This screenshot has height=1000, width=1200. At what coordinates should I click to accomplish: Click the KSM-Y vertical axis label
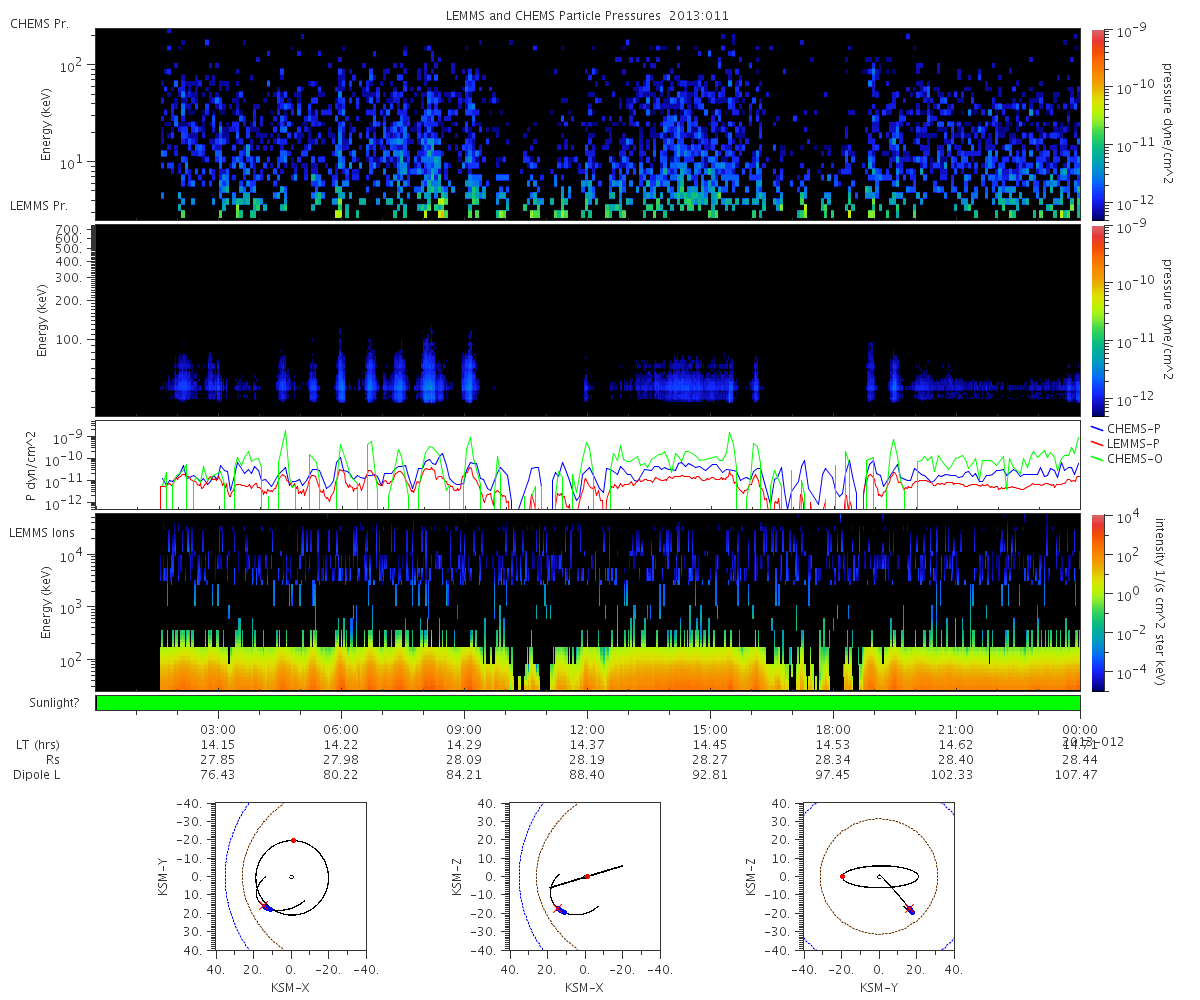pyautogui.click(x=164, y=875)
